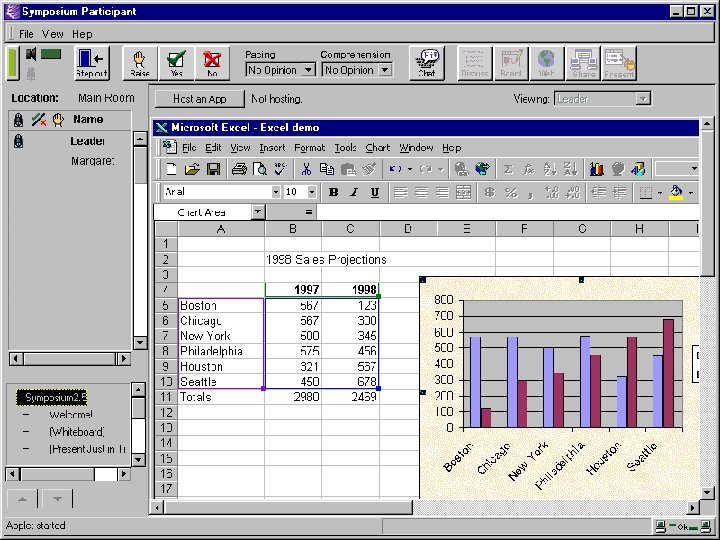
Task: Toggle align right in Excel
Action: pyautogui.click(x=442, y=192)
